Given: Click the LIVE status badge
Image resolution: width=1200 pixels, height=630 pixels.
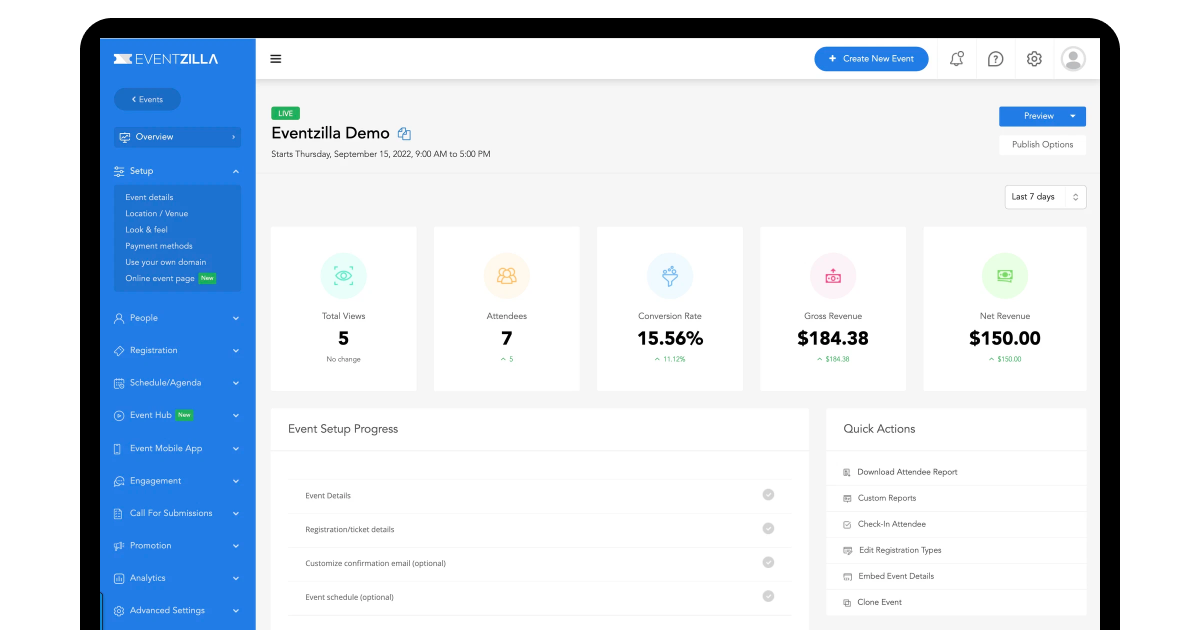Looking at the screenshot, I should 286,113.
